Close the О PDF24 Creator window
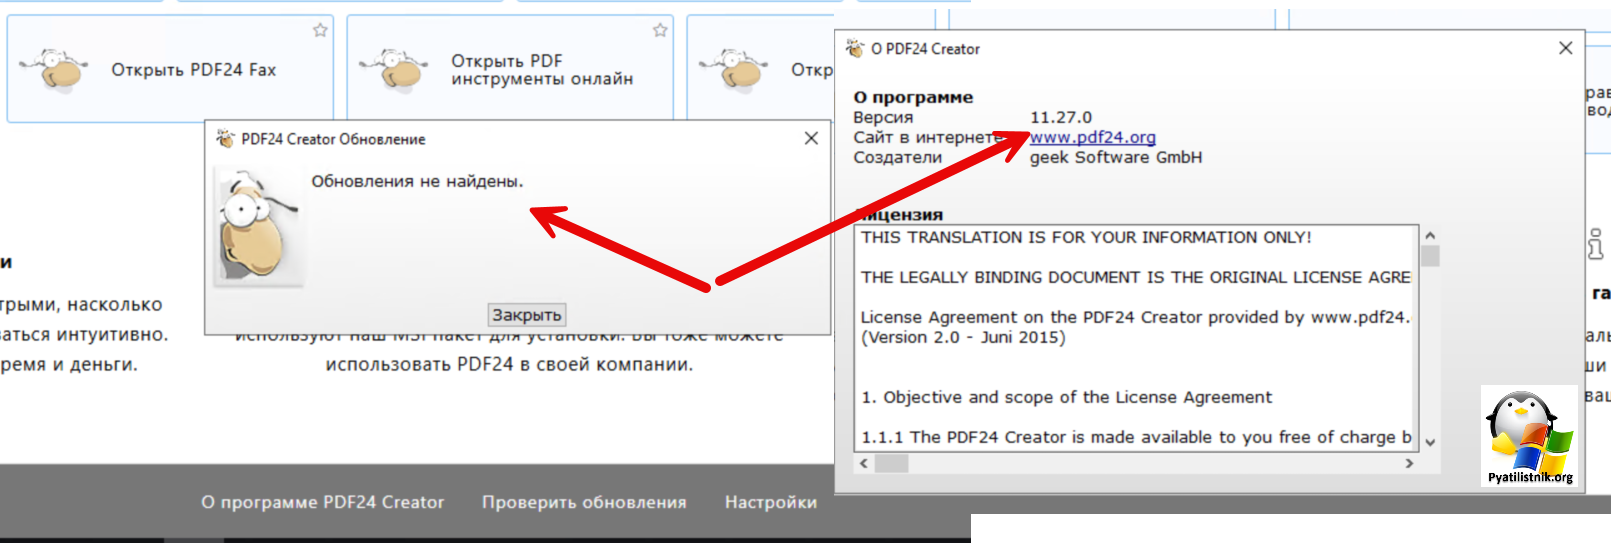This screenshot has height=543, width=1611. (x=1566, y=48)
